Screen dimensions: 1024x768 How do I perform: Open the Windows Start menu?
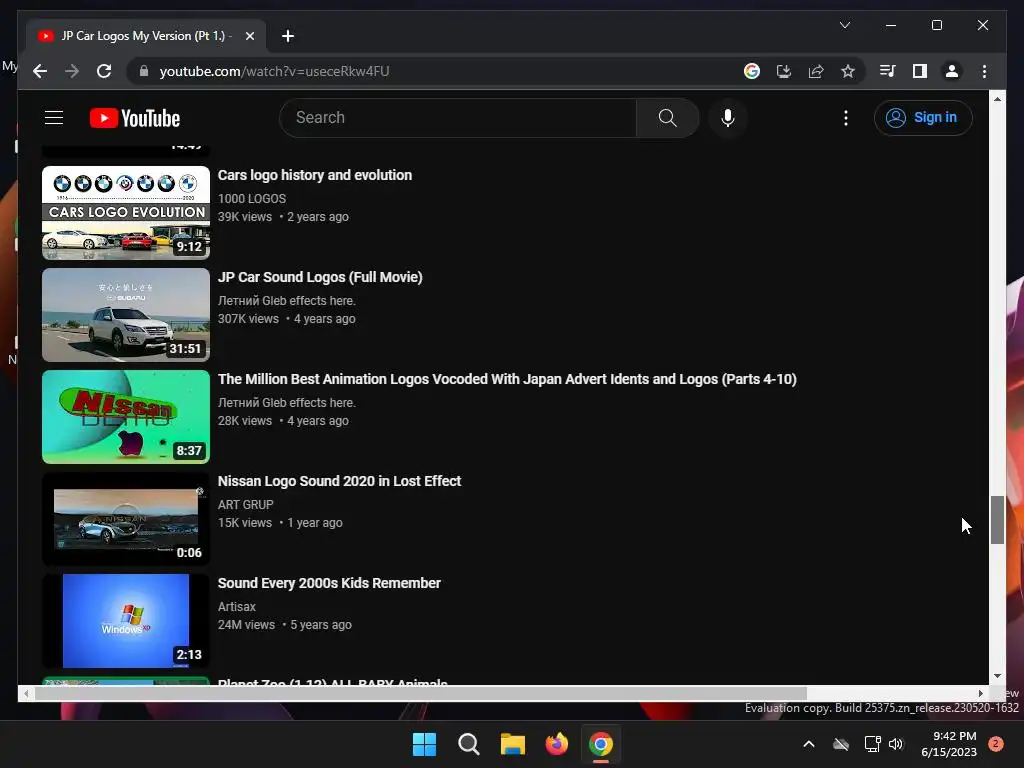click(x=424, y=744)
